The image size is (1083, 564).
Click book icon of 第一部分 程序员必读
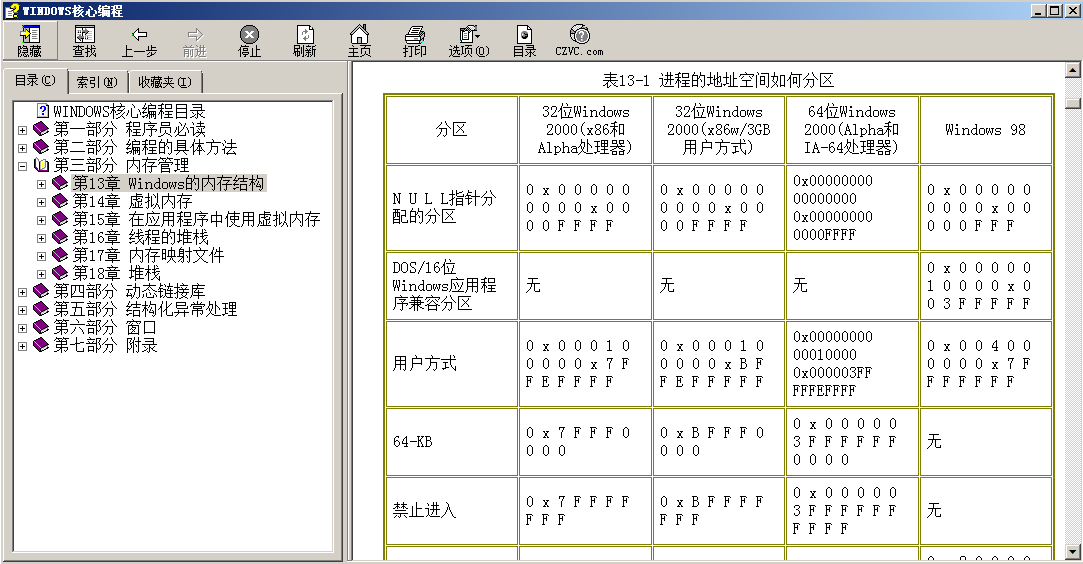(41, 129)
